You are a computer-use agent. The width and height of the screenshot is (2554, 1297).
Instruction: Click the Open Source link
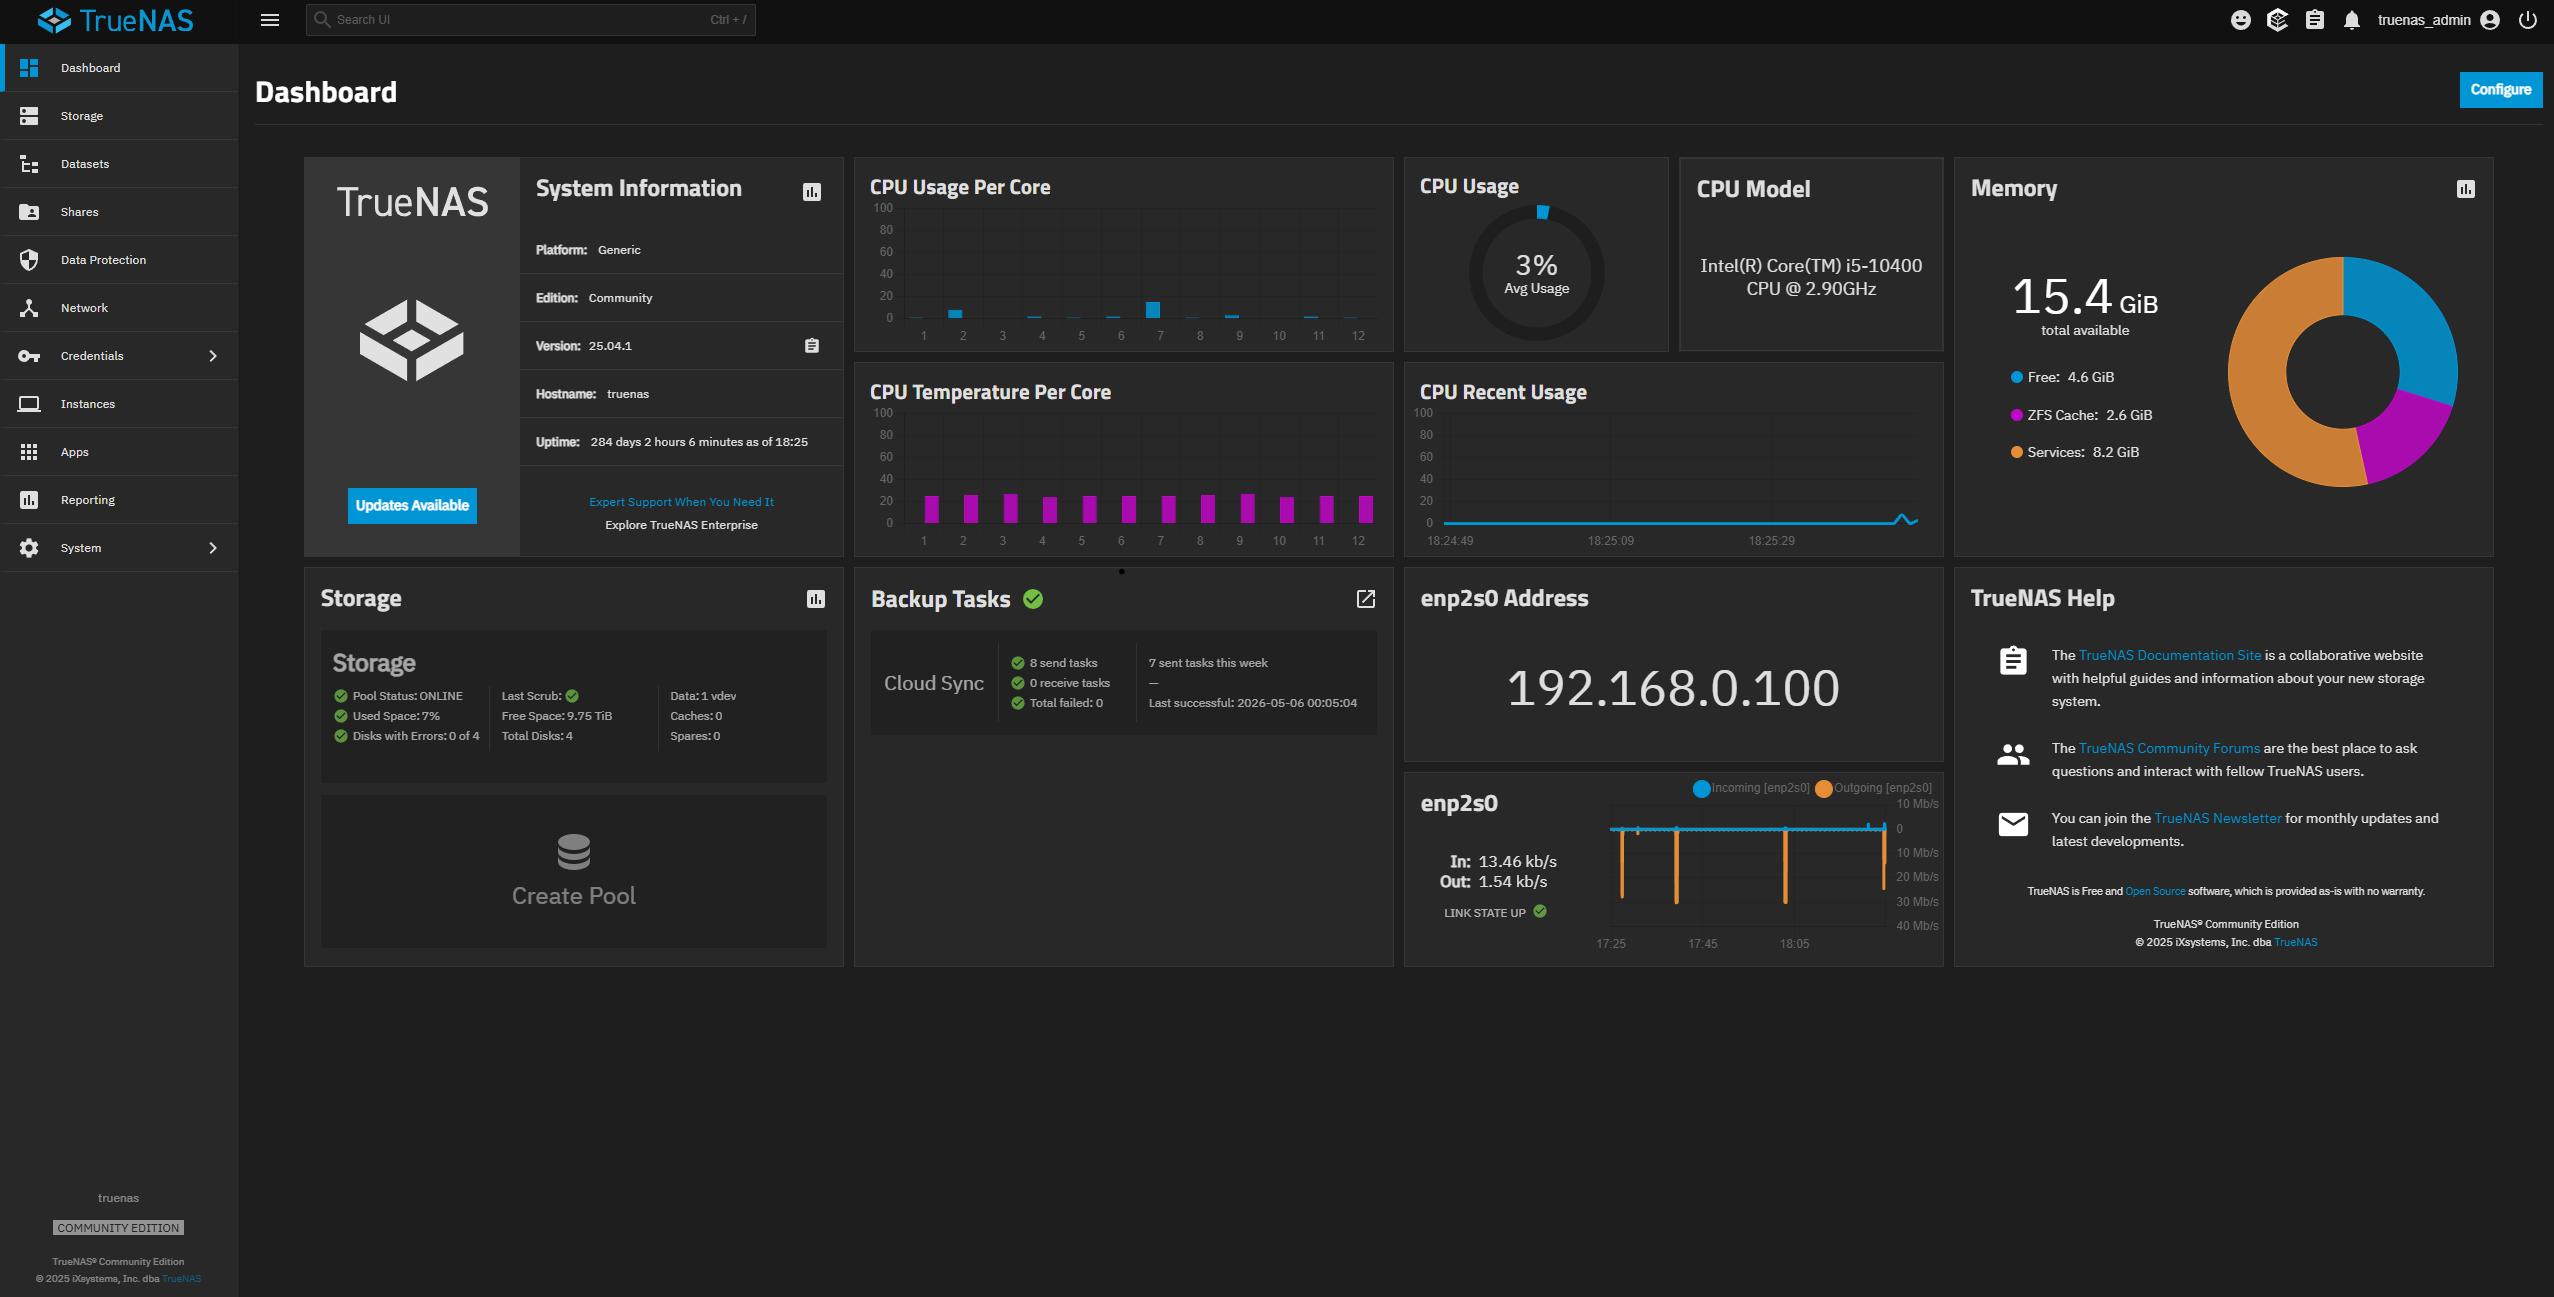(2155, 891)
